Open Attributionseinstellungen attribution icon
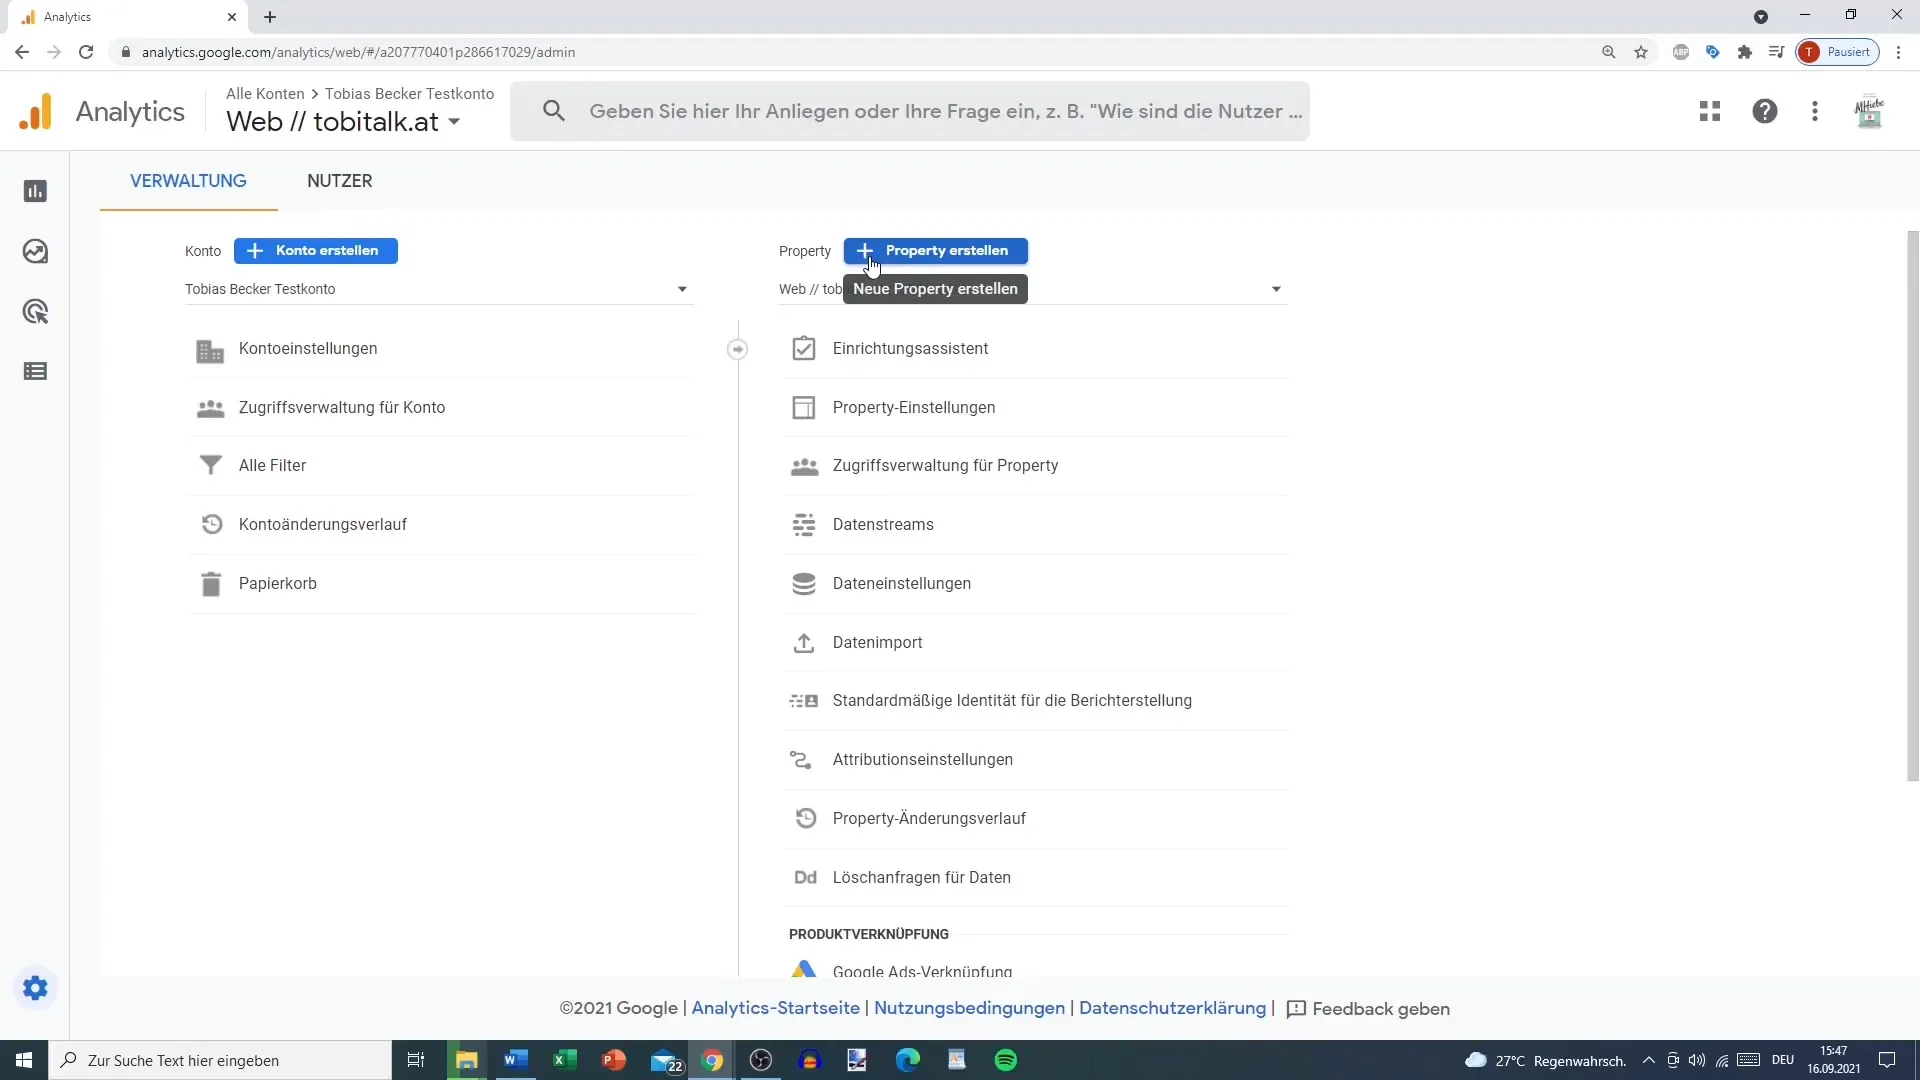1920x1080 pixels. (802, 760)
